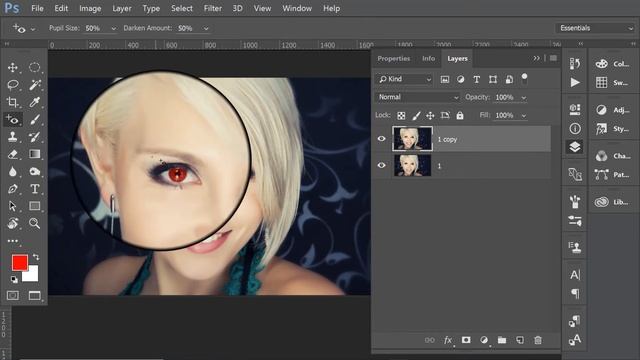
Task: Click the white background color swatch
Action: tap(33, 276)
